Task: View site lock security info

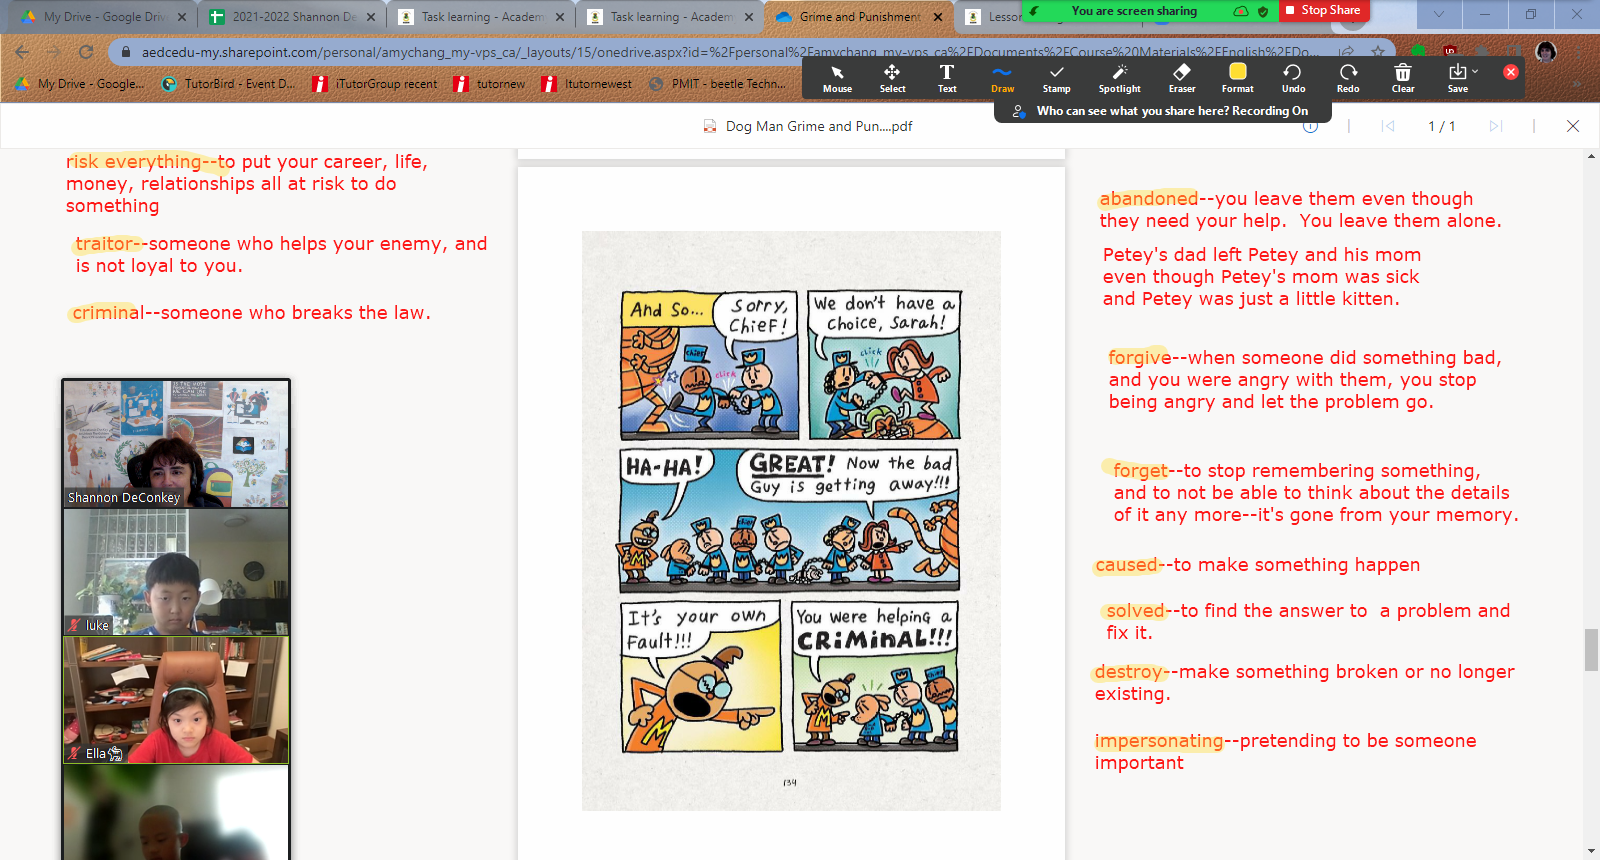Action: pos(125,52)
